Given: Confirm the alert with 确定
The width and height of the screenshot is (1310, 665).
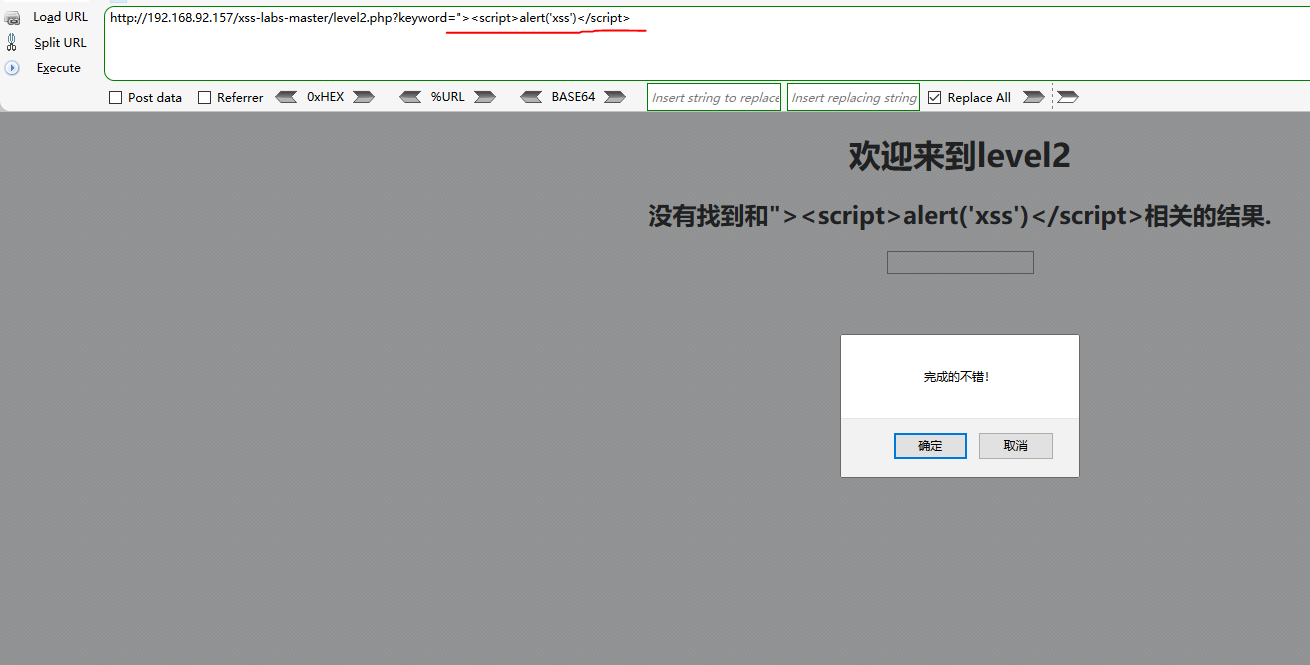Looking at the screenshot, I should 930,446.
